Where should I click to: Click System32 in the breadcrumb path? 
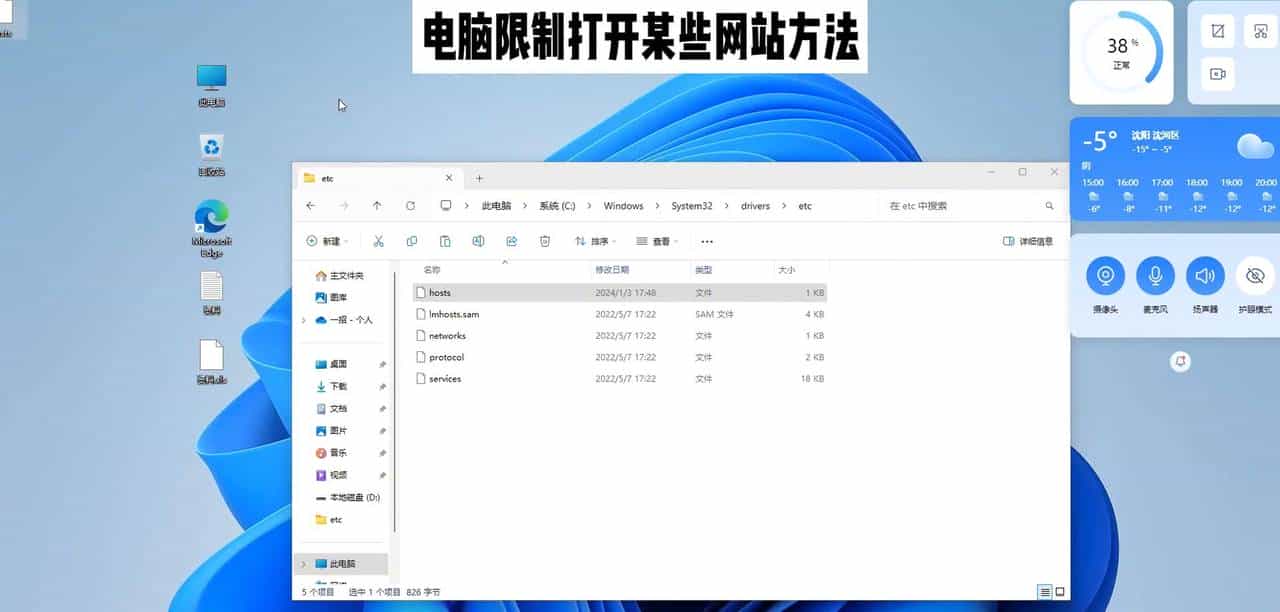[x=692, y=205]
